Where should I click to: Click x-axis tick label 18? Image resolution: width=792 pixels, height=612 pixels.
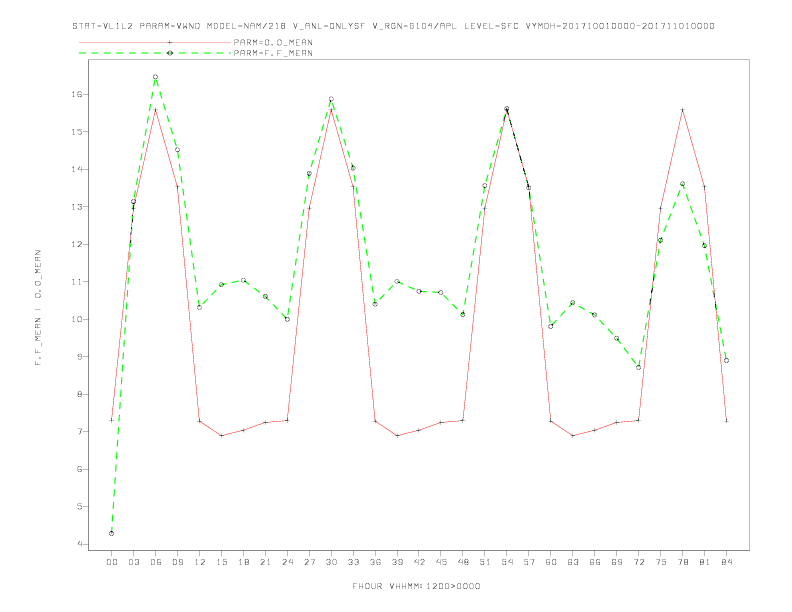243,562
